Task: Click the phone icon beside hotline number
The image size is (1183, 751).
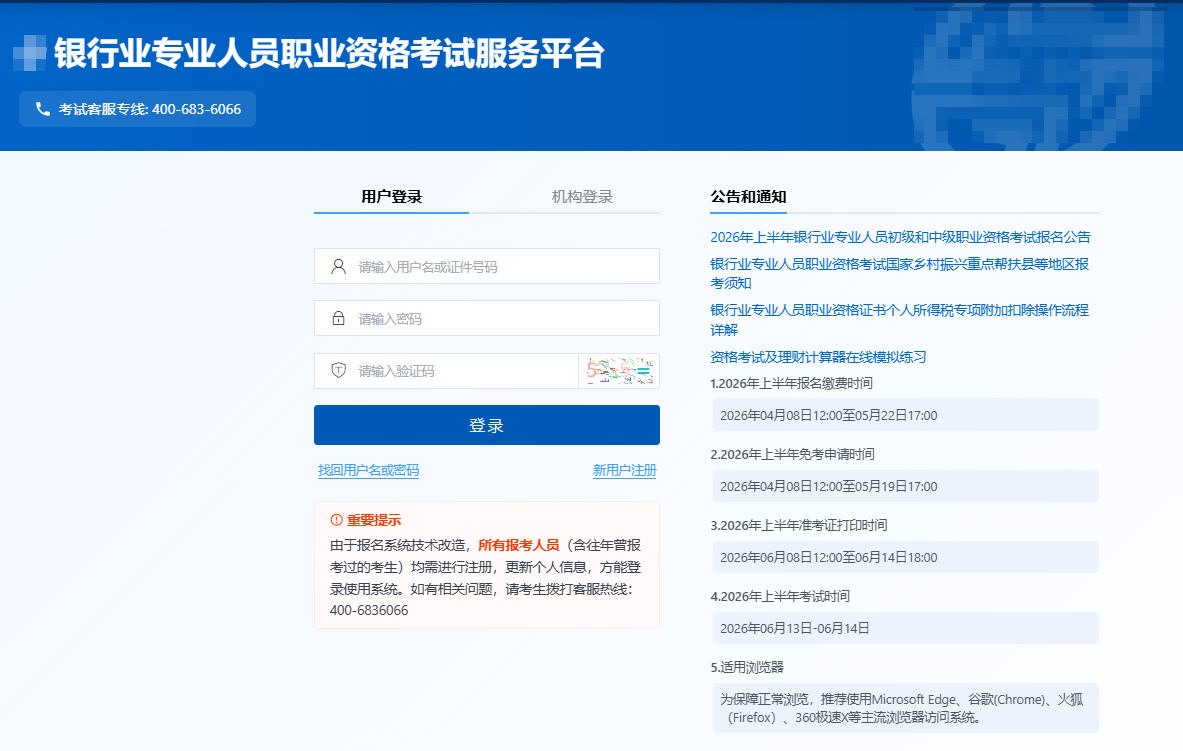Action: point(43,109)
